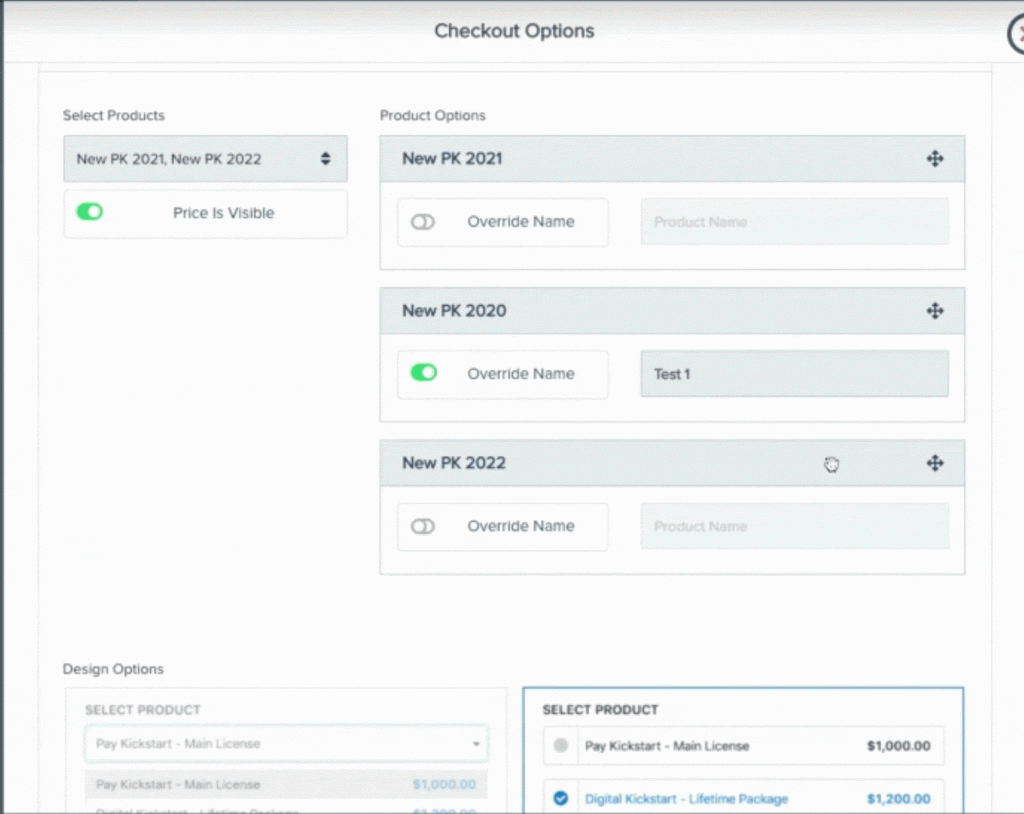1024x814 pixels.
Task: Click the blue checkmark beside Digital Kickstart package
Action: 561,798
